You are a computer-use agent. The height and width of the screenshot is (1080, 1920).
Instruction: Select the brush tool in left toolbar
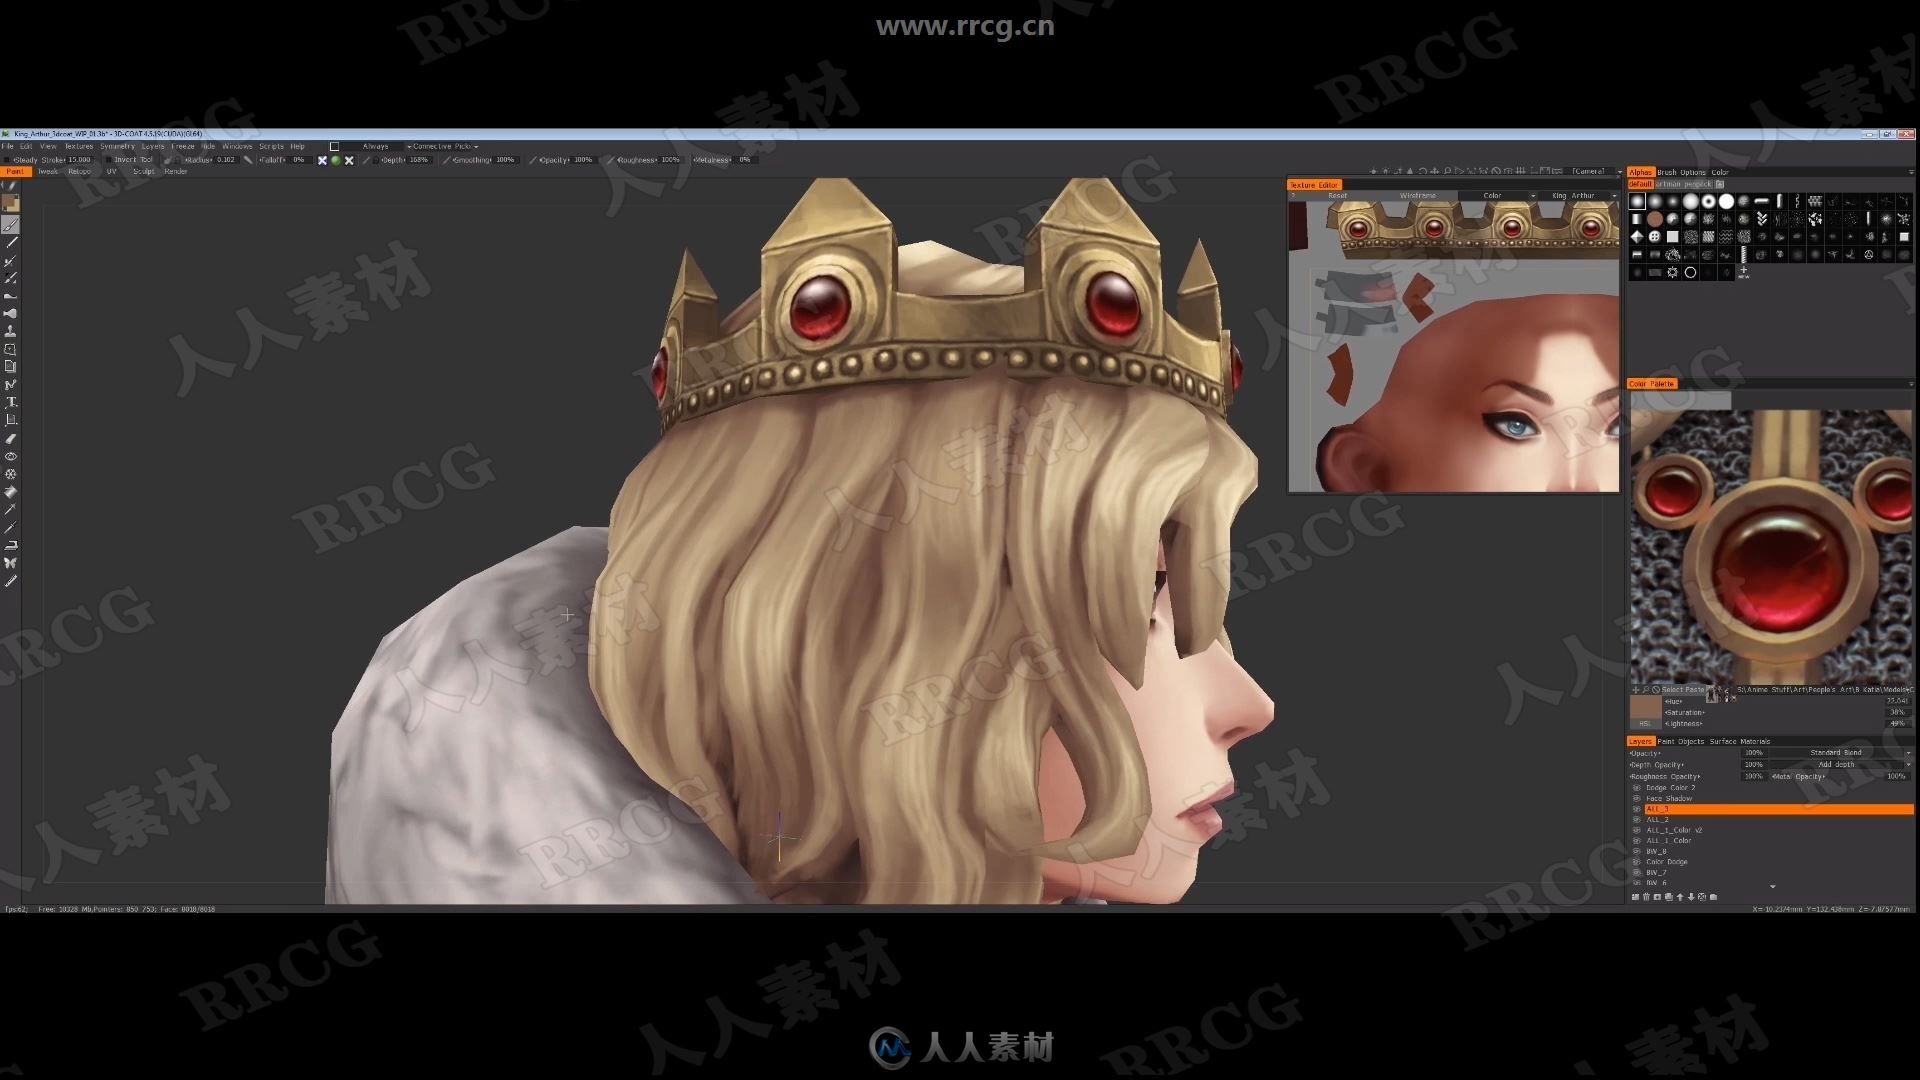[11, 225]
